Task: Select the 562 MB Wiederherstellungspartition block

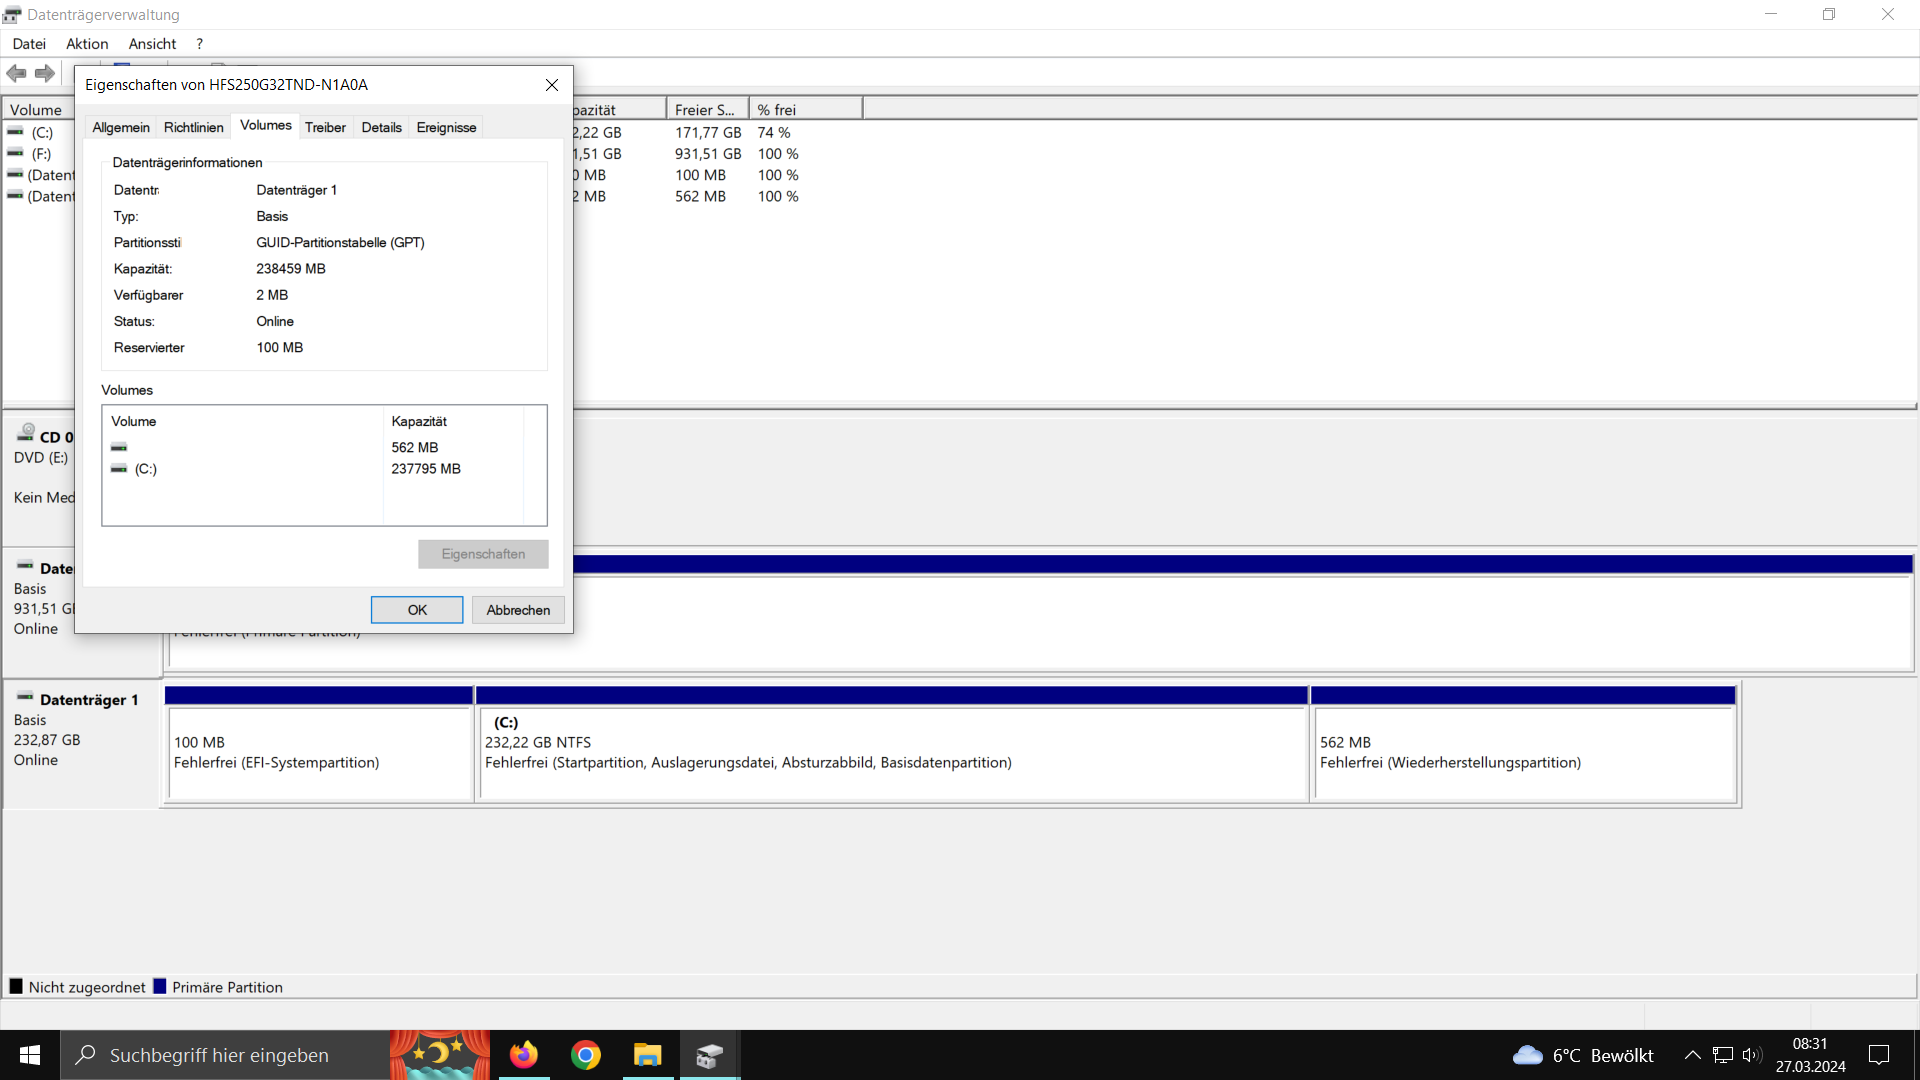Action: click(1524, 752)
